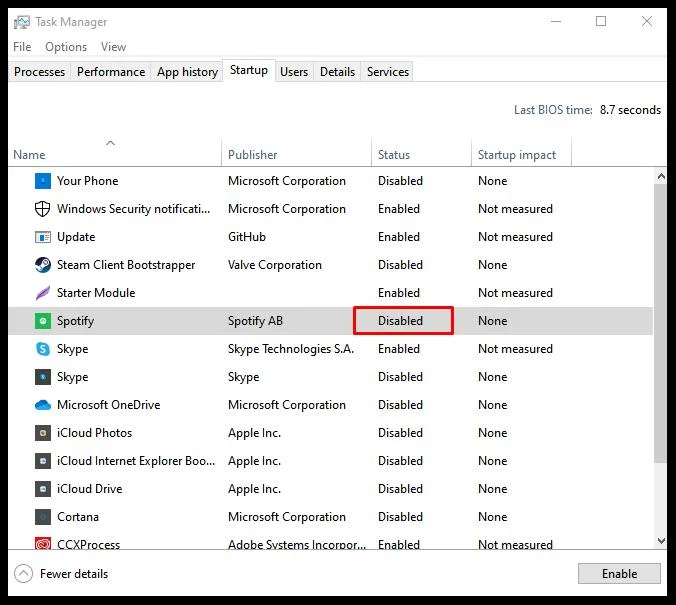
Task: Click the Your Phone app icon
Action: [43, 181]
